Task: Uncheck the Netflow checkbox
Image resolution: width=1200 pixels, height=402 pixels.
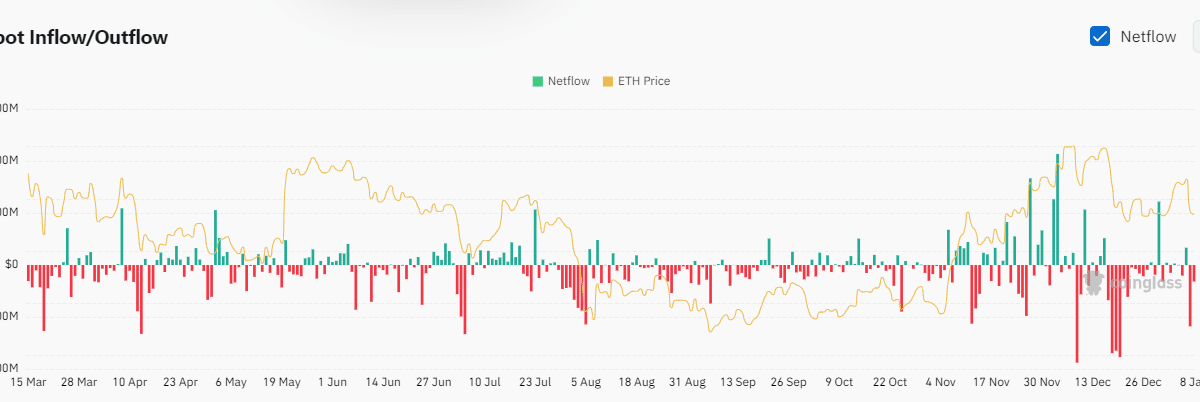Action: coord(1100,37)
